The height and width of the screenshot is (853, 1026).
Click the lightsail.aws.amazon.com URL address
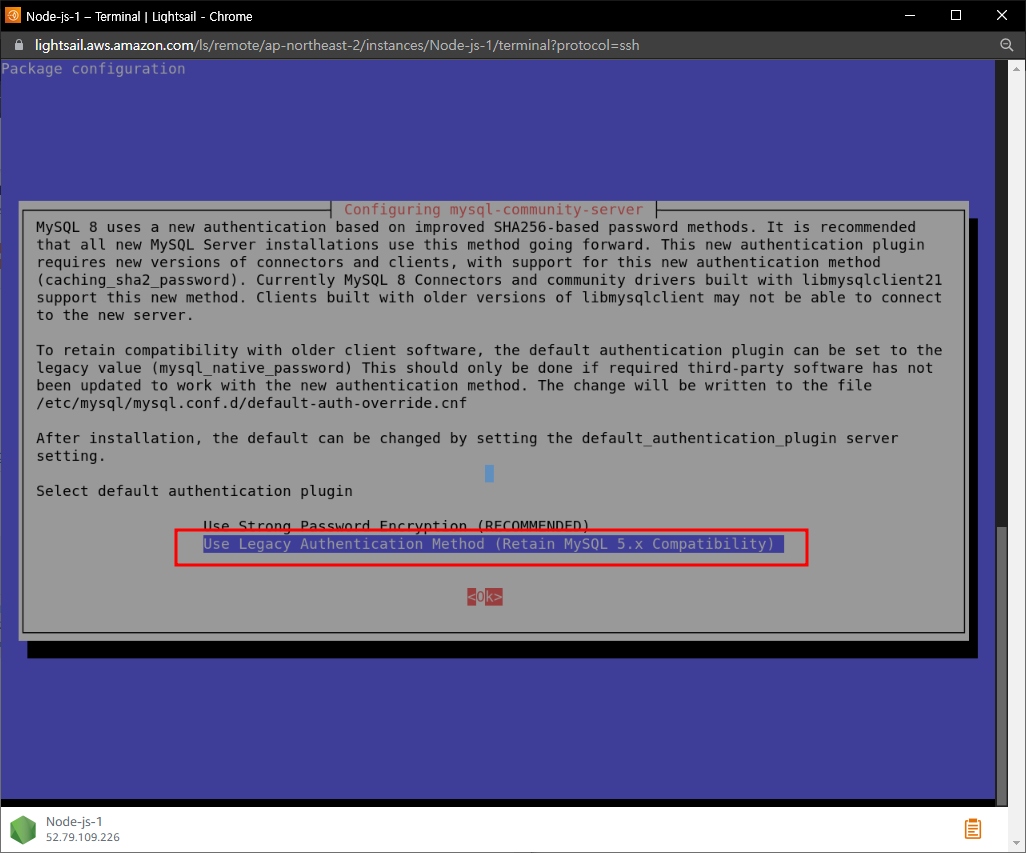(337, 45)
